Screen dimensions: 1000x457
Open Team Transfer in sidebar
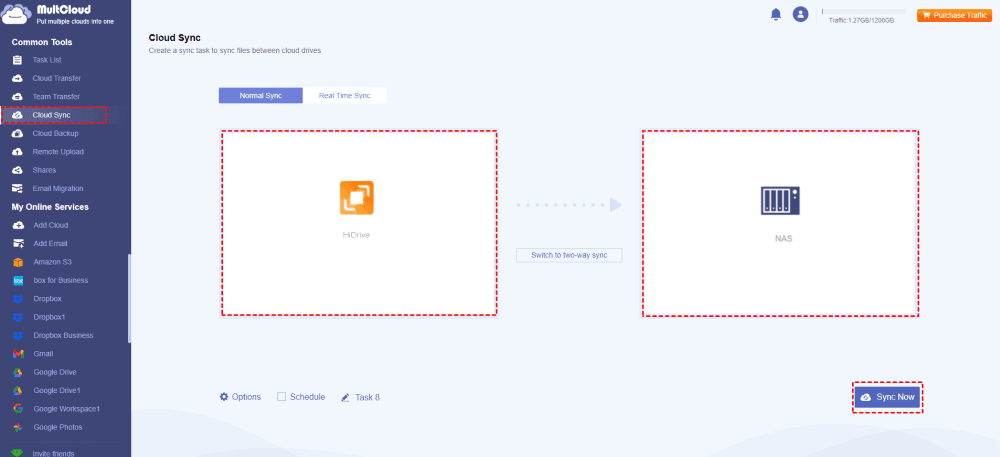point(56,97)
